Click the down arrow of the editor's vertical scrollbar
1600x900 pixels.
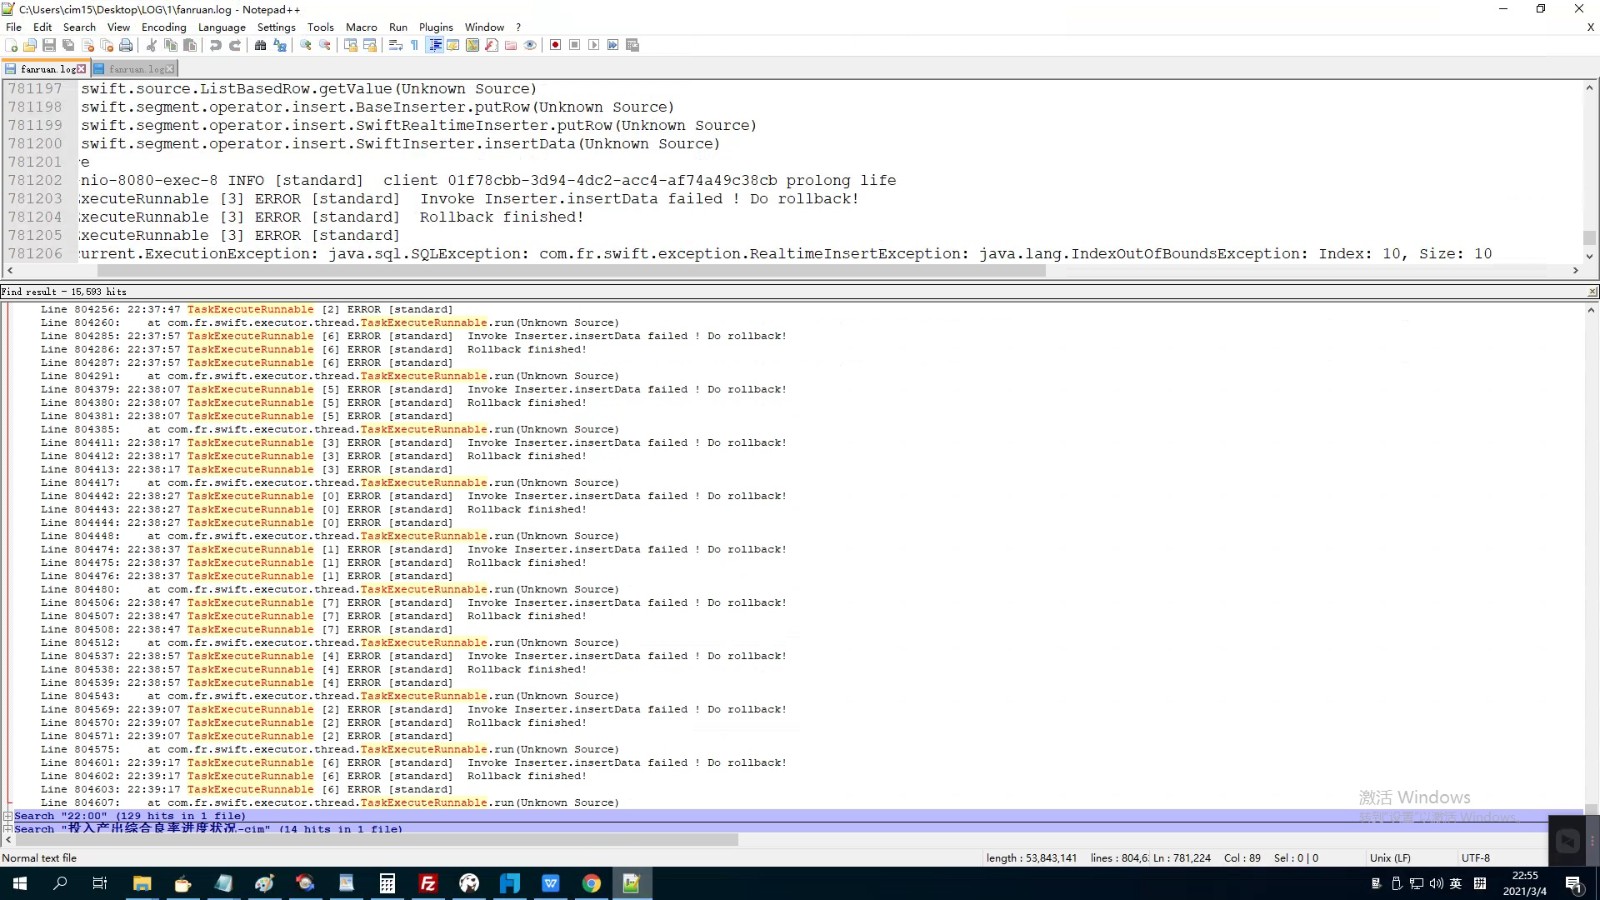click(1589, 255)
